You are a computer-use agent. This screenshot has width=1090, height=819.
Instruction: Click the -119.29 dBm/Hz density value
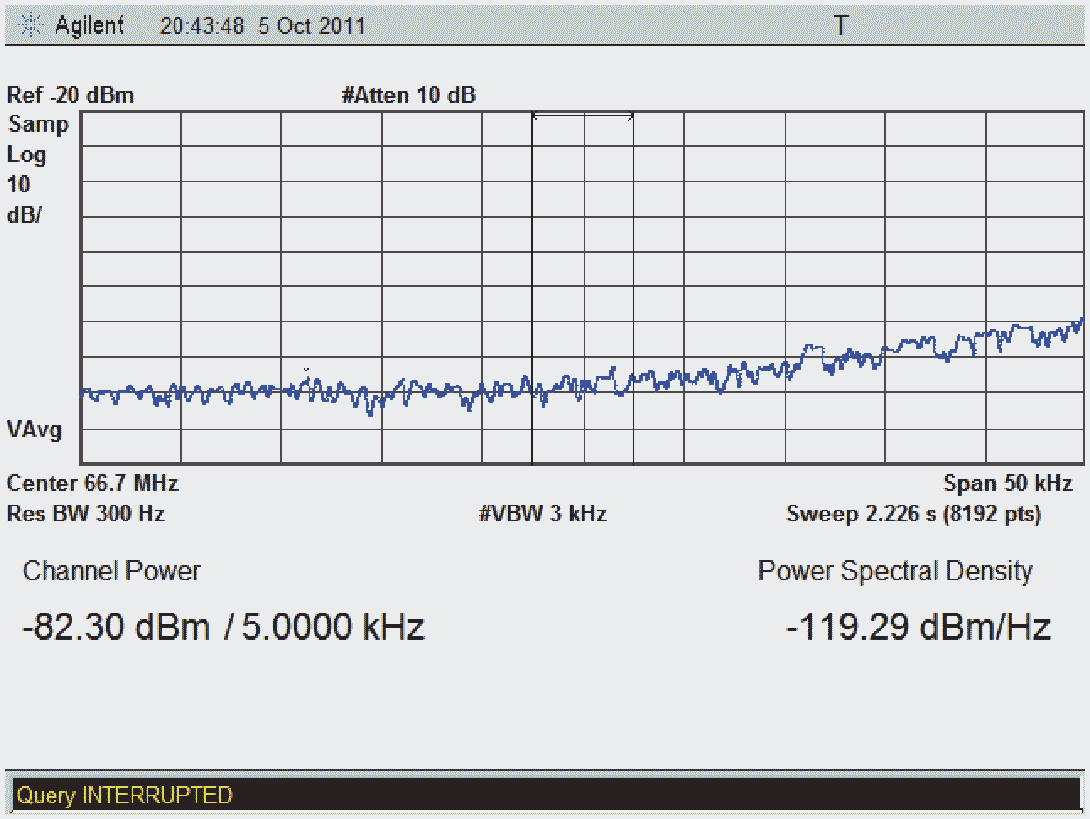918,628
